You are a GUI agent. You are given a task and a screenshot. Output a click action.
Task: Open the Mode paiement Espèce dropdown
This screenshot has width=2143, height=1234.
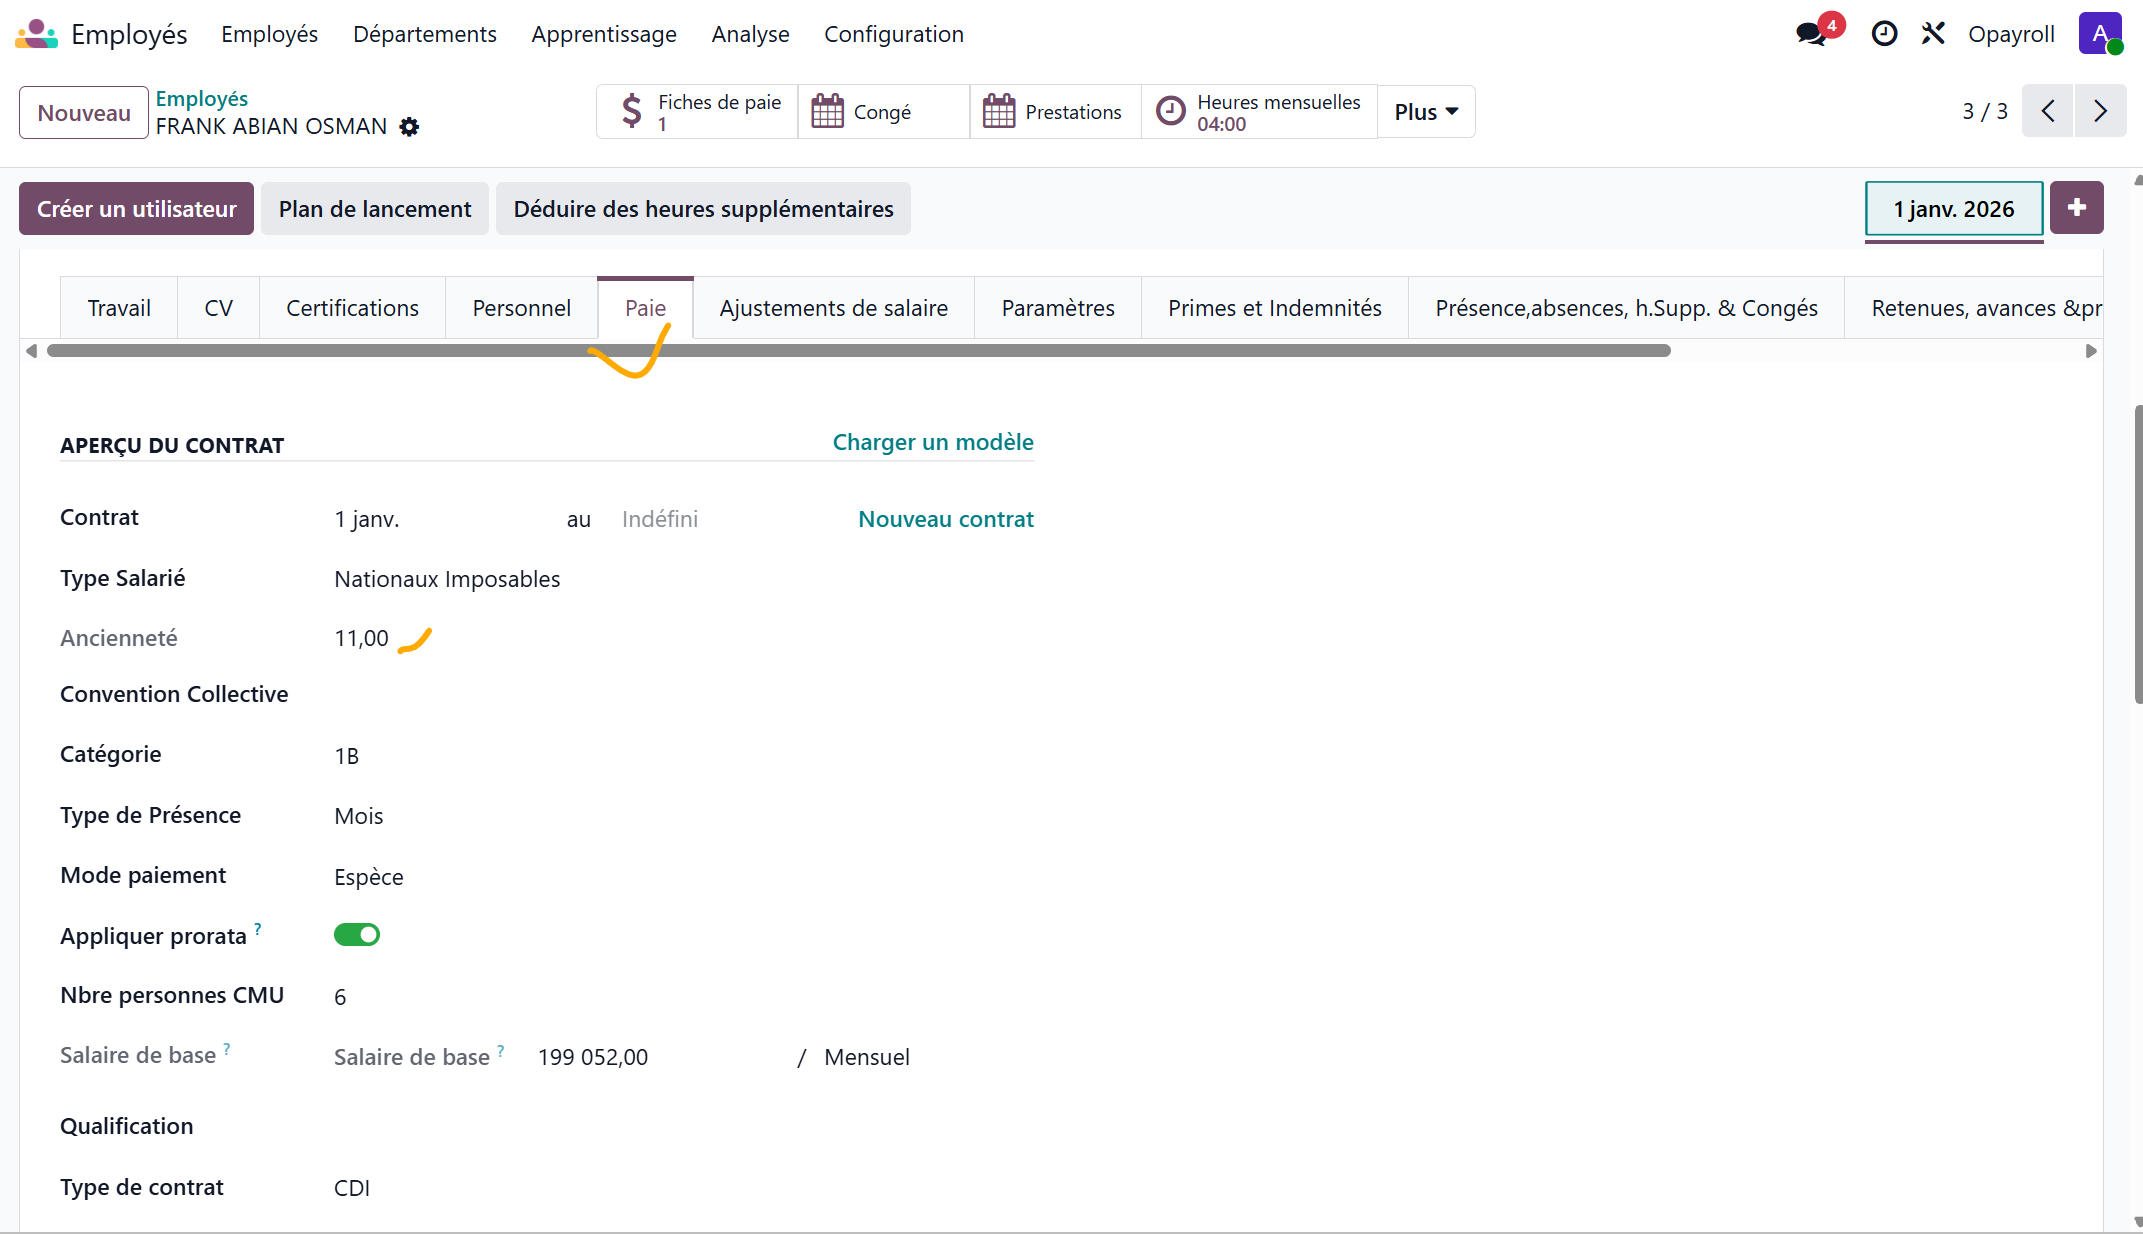pos(369,877)
